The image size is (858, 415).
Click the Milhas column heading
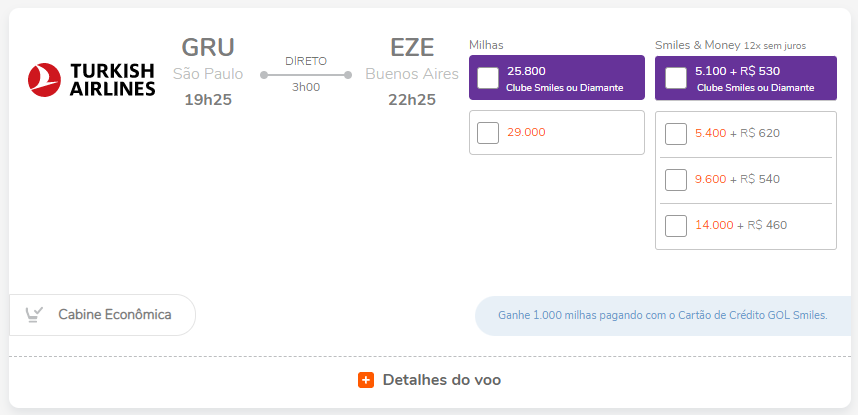[x=486, y=45]
